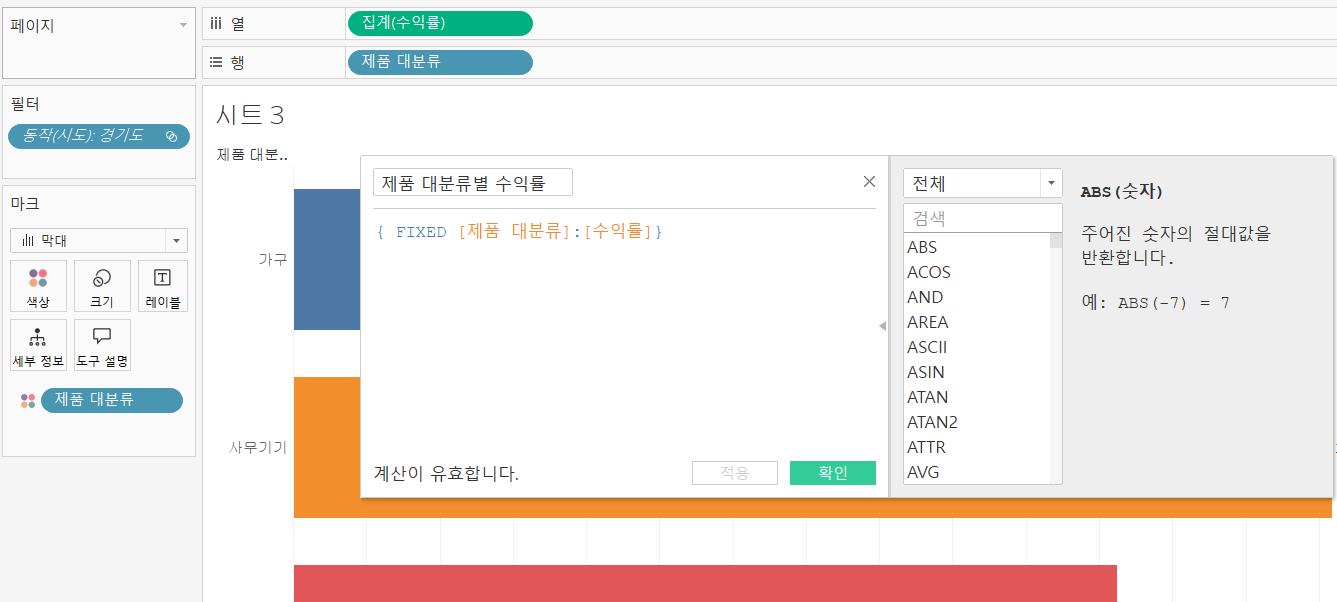Click the 필터 shelf header
The height and width of the screenshot is (602, 1337).
pyautogui.click(x=26, y=103)
